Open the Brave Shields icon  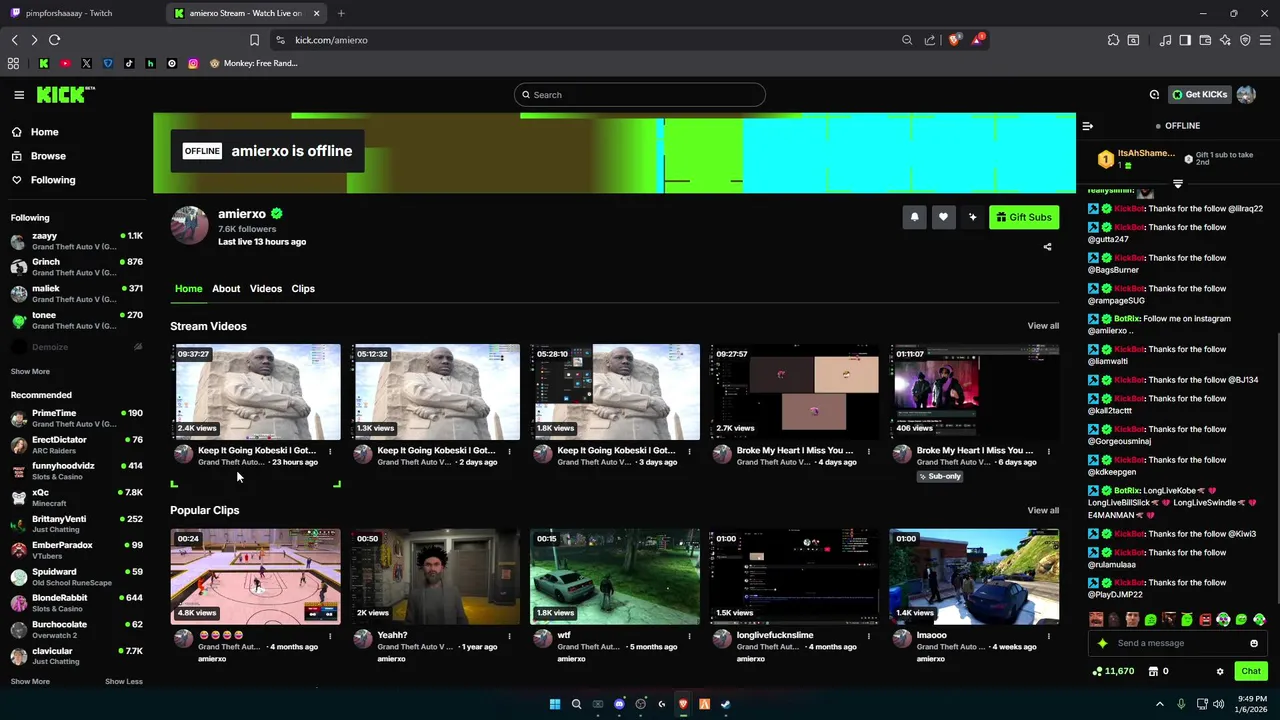(x=955, y=40)
